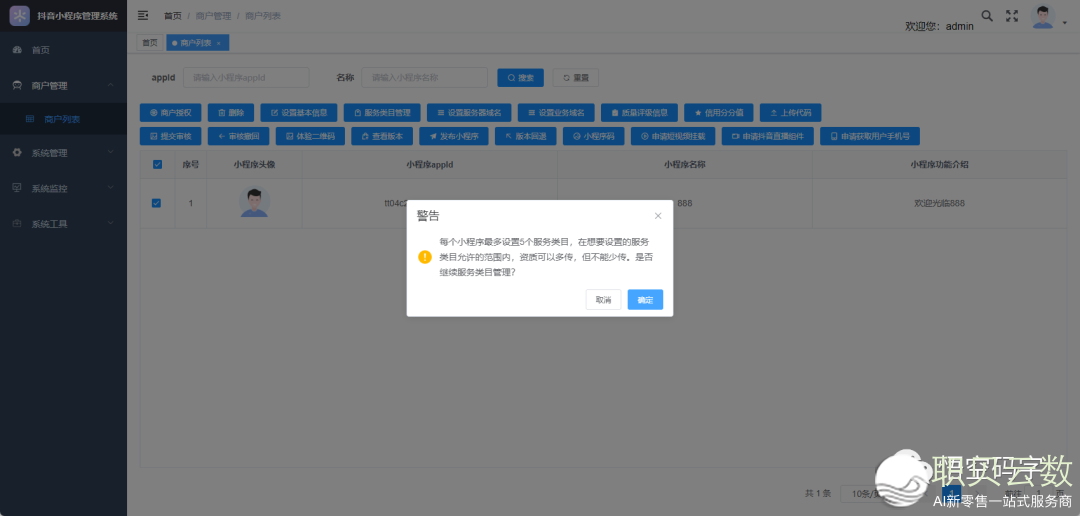This screenshot has height=516, width=1080.
Task: Click the system logo in sidebar
Action: point(19,16)
